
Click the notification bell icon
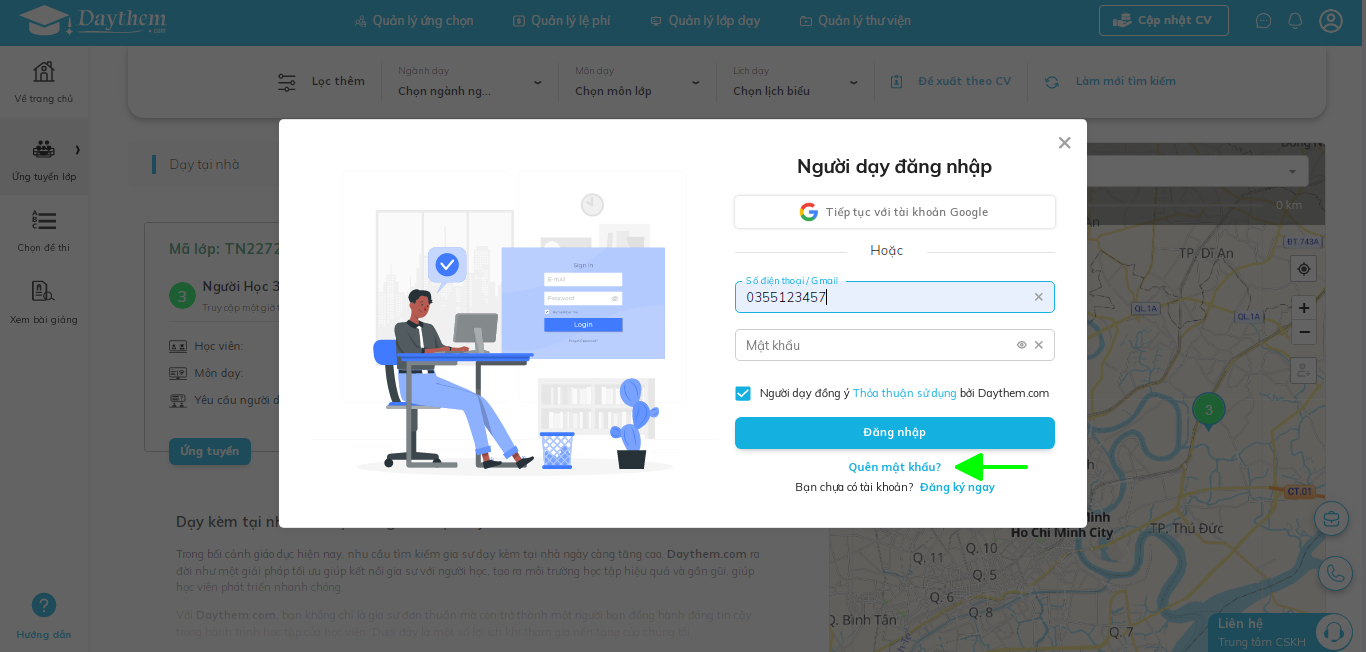click(1295, 20)
